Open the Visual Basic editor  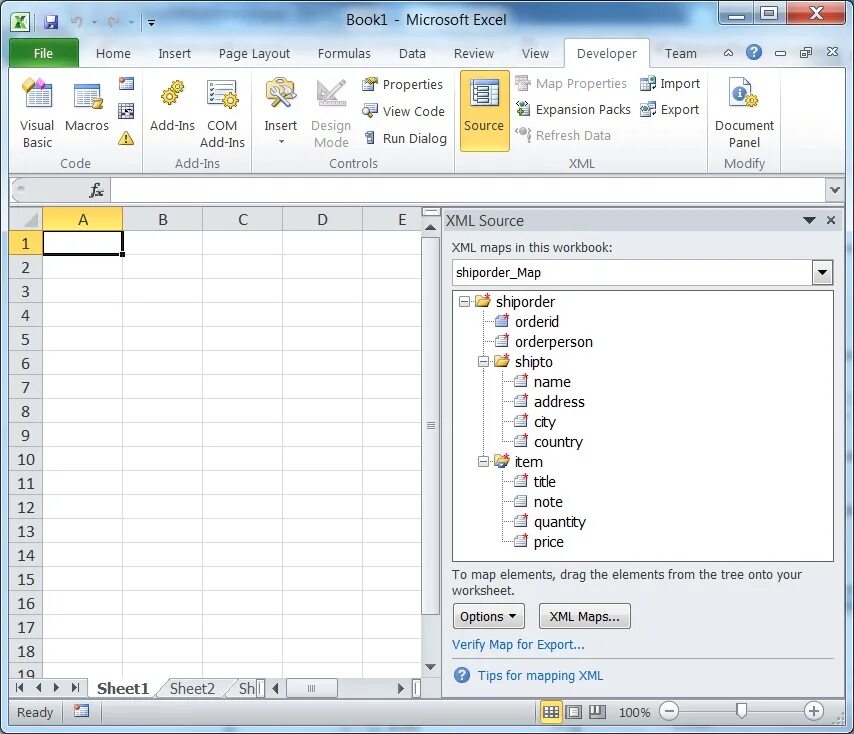tap(37, 113)
